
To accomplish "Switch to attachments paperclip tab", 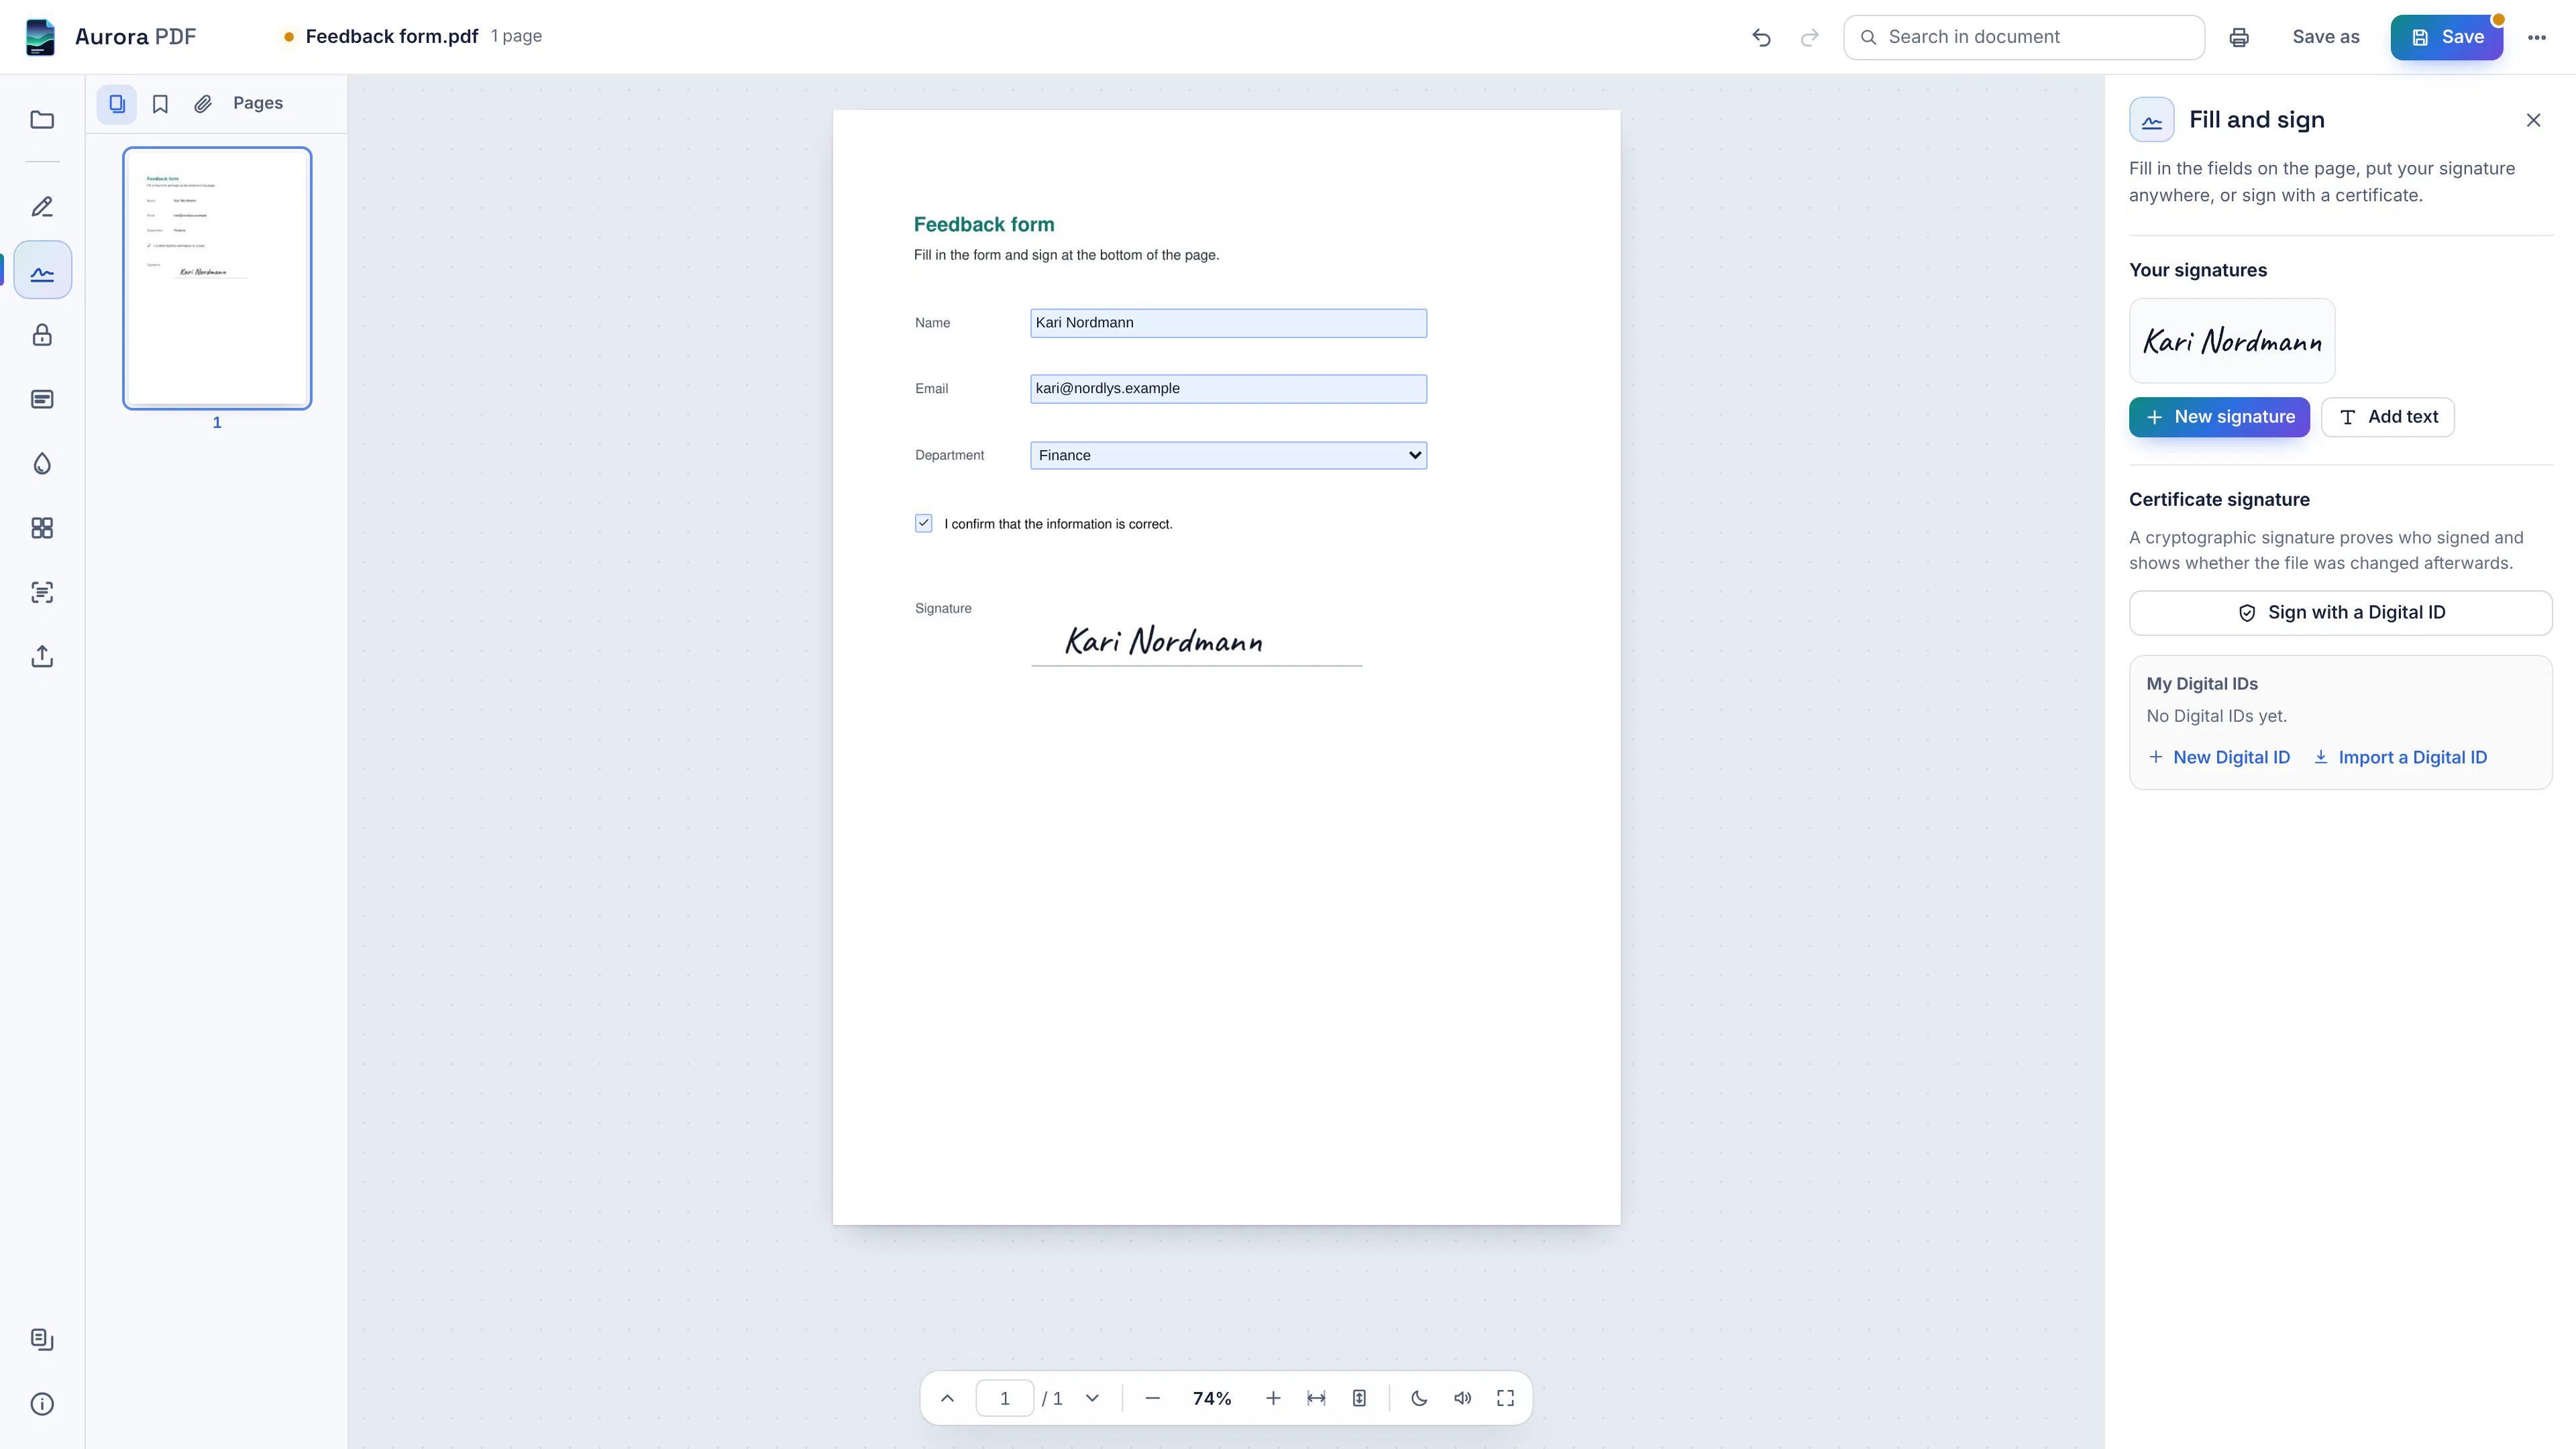I will click(x=203, y=103).
